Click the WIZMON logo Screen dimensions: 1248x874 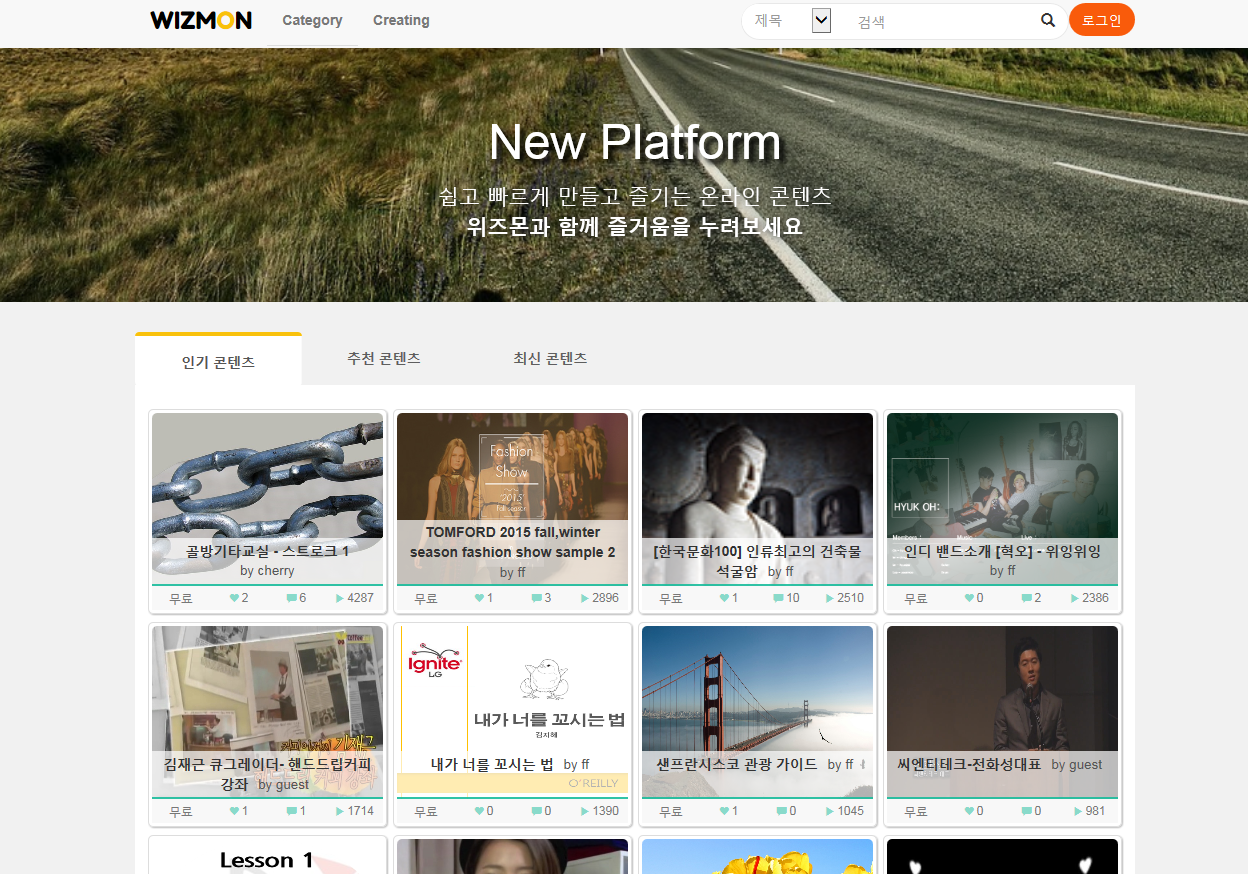pyautogui.click(x=201, y=20)
